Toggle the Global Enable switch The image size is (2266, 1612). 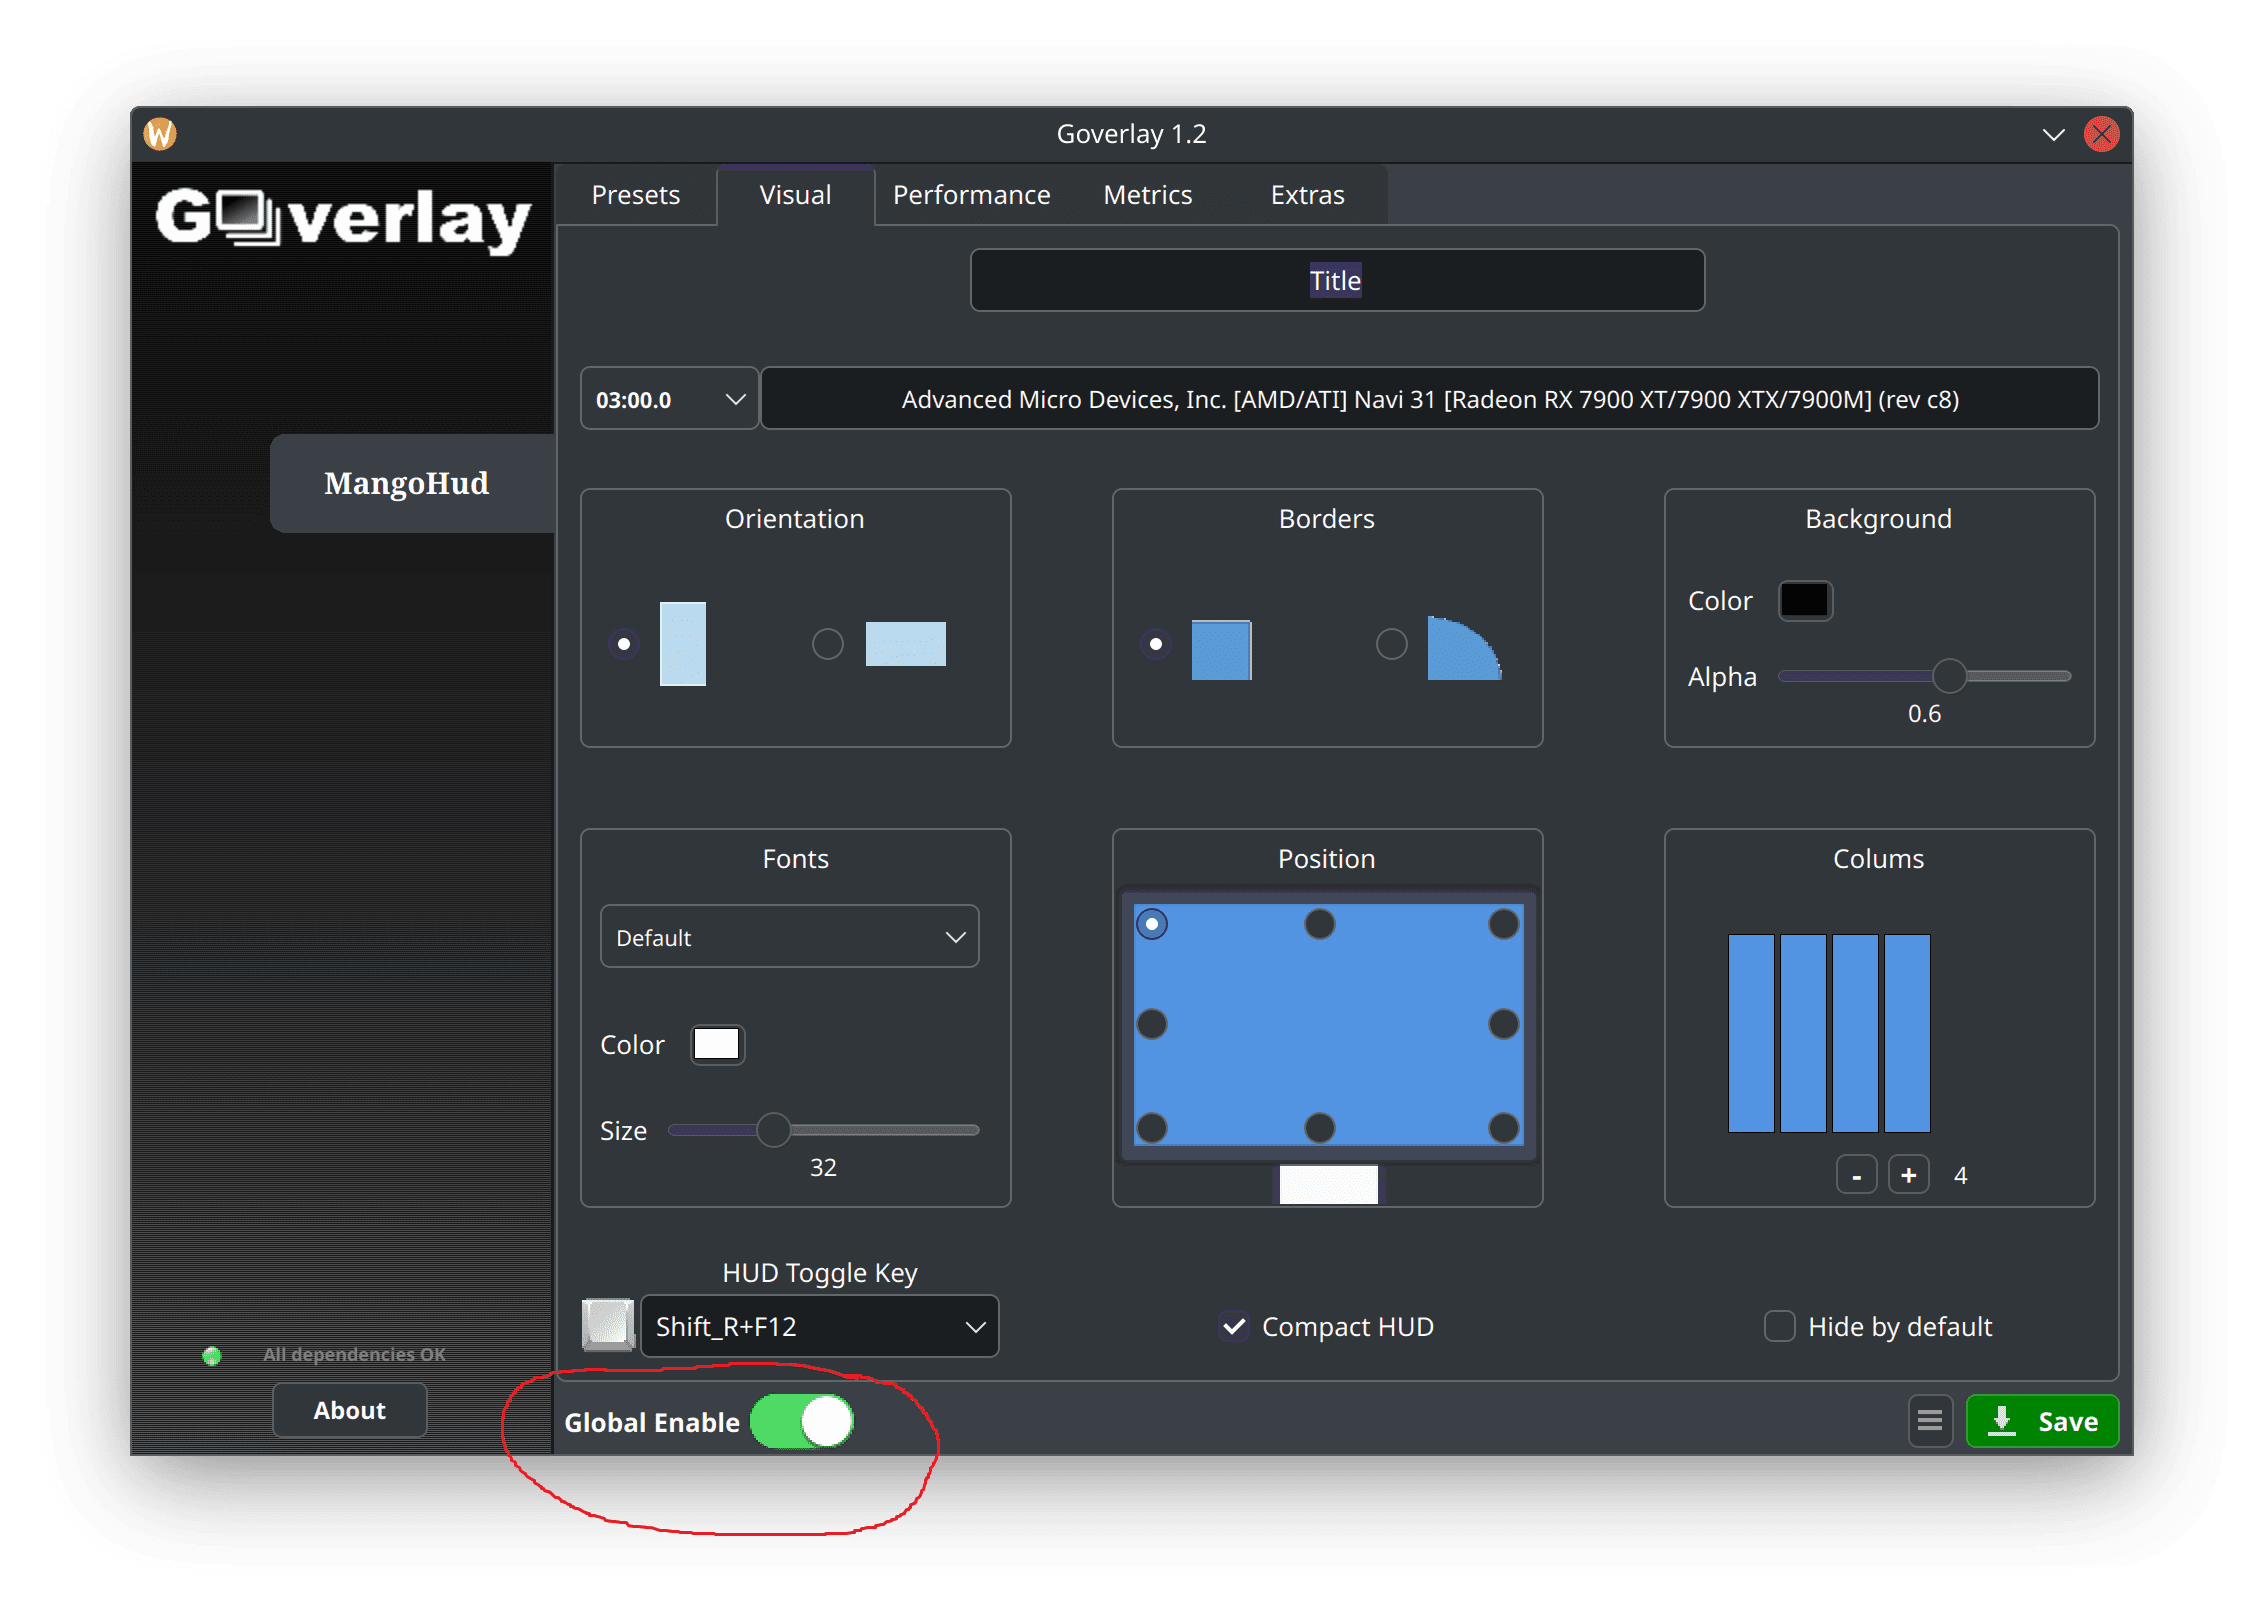coord(802,1421)
